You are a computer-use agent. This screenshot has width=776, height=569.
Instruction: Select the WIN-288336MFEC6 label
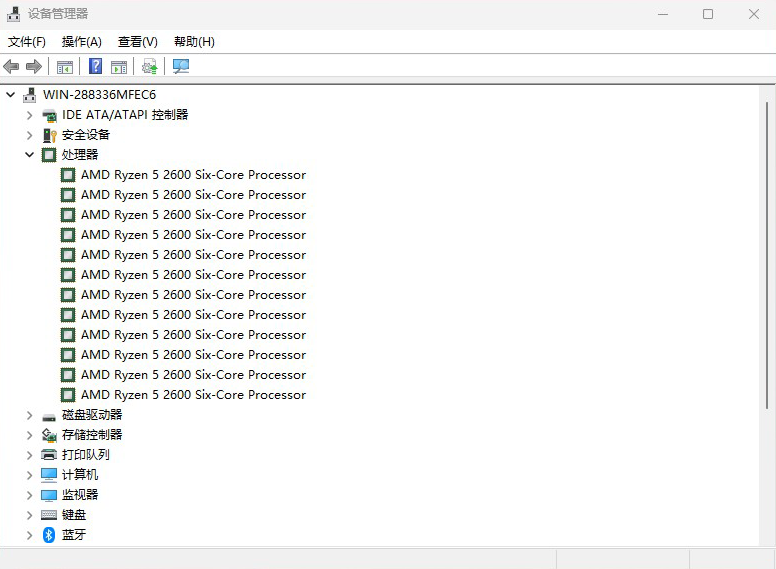coord(99,95)
